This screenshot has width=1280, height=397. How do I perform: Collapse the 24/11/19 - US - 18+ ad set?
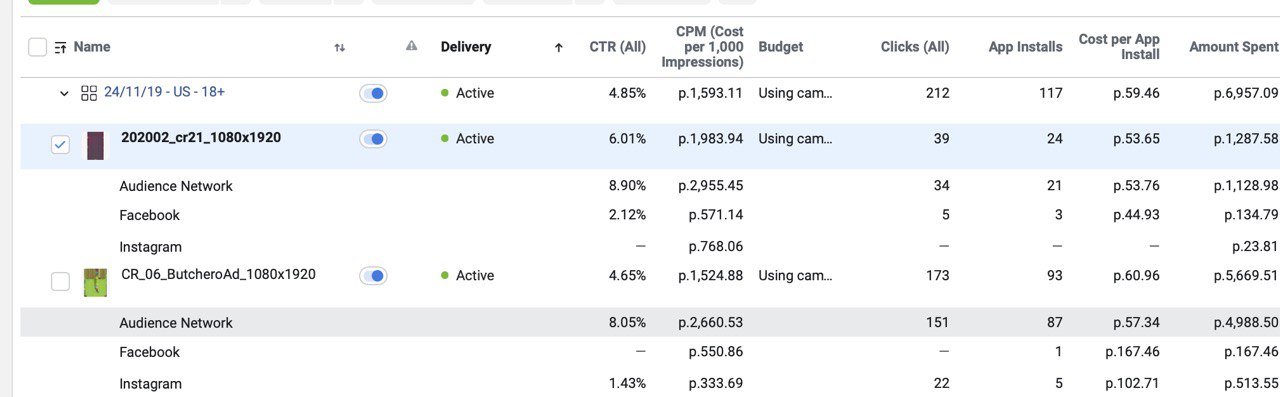(64, 93)
